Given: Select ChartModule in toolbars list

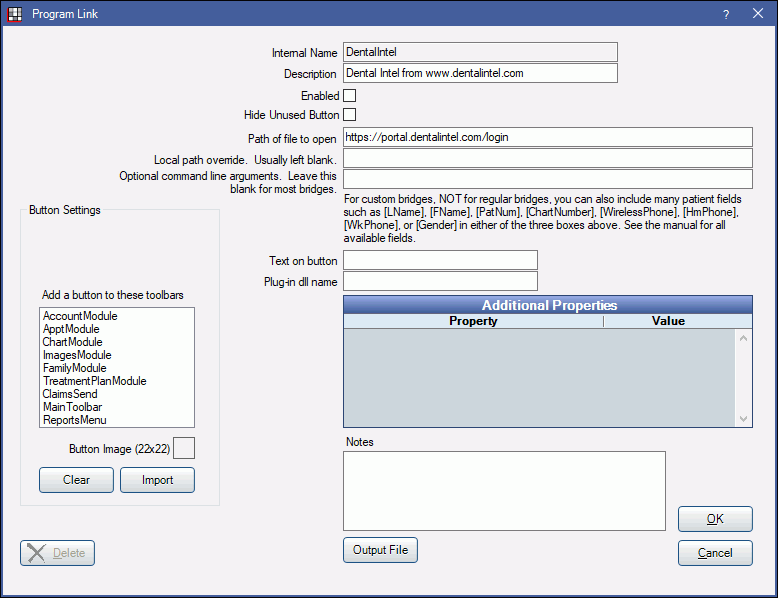Looking at the screenshot, I should coord(117,342).
